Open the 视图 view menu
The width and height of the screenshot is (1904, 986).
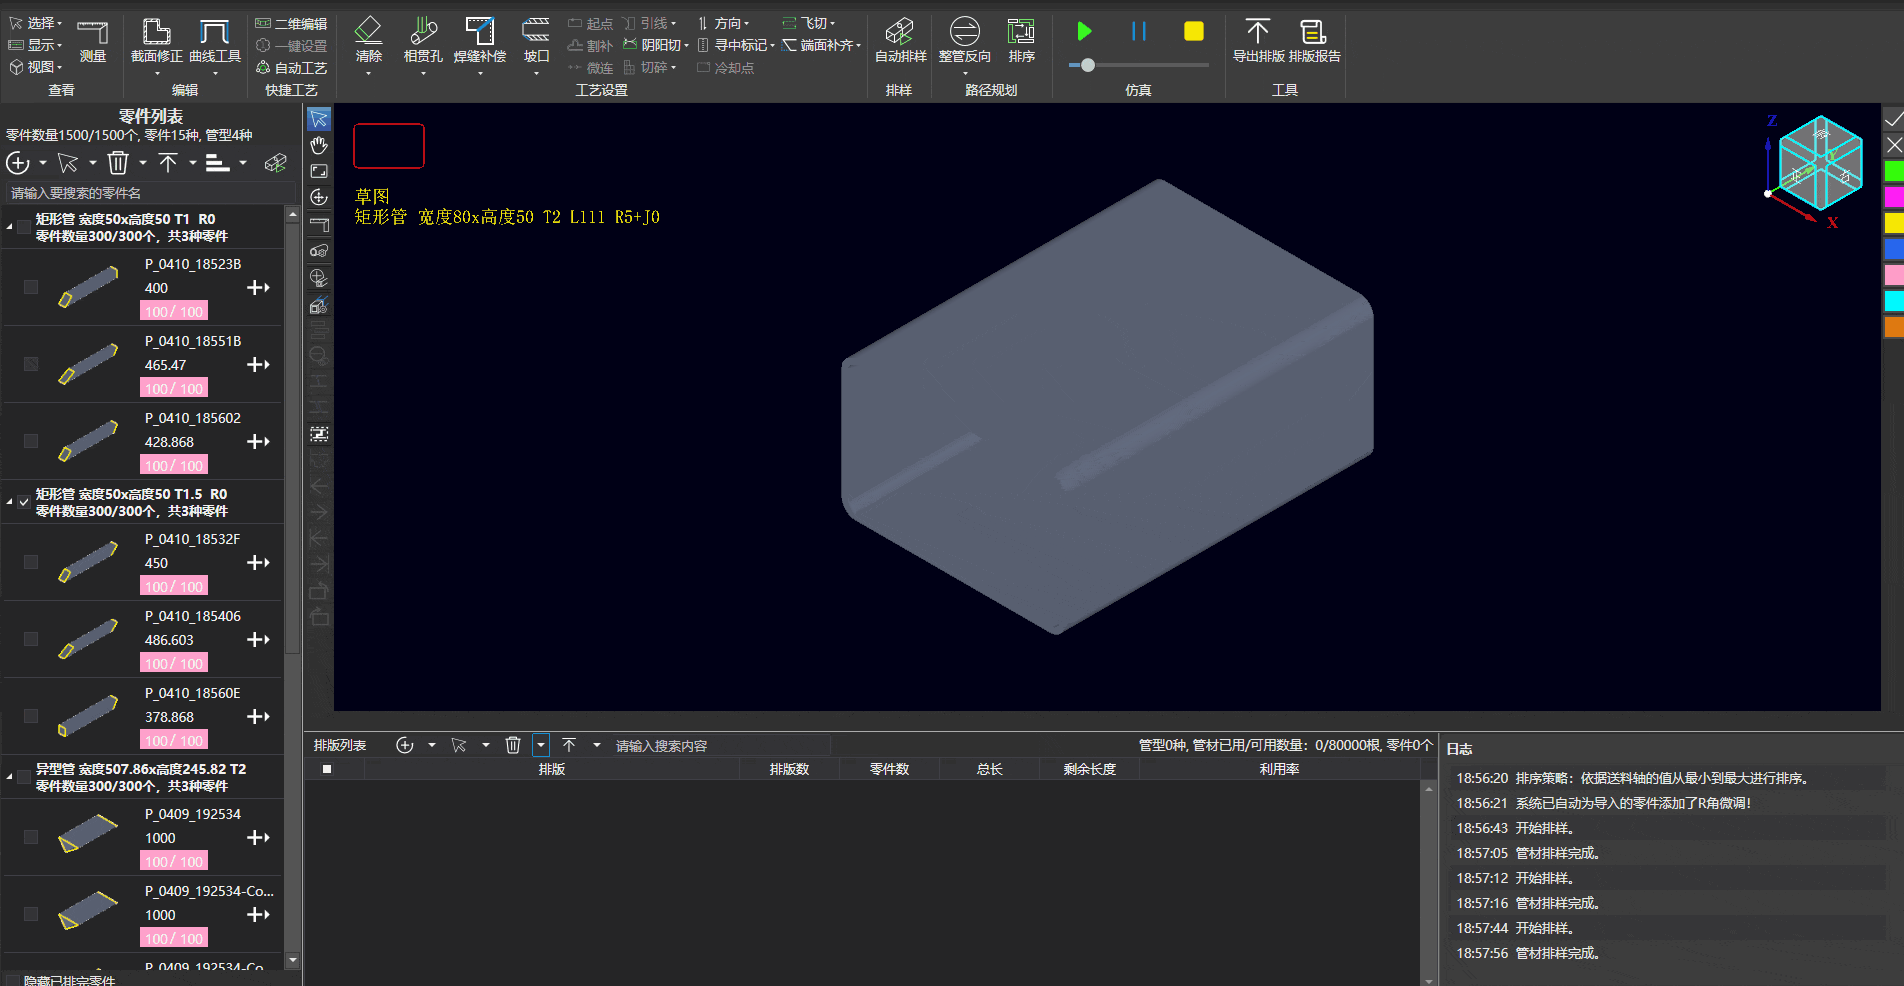coord(36,67)
